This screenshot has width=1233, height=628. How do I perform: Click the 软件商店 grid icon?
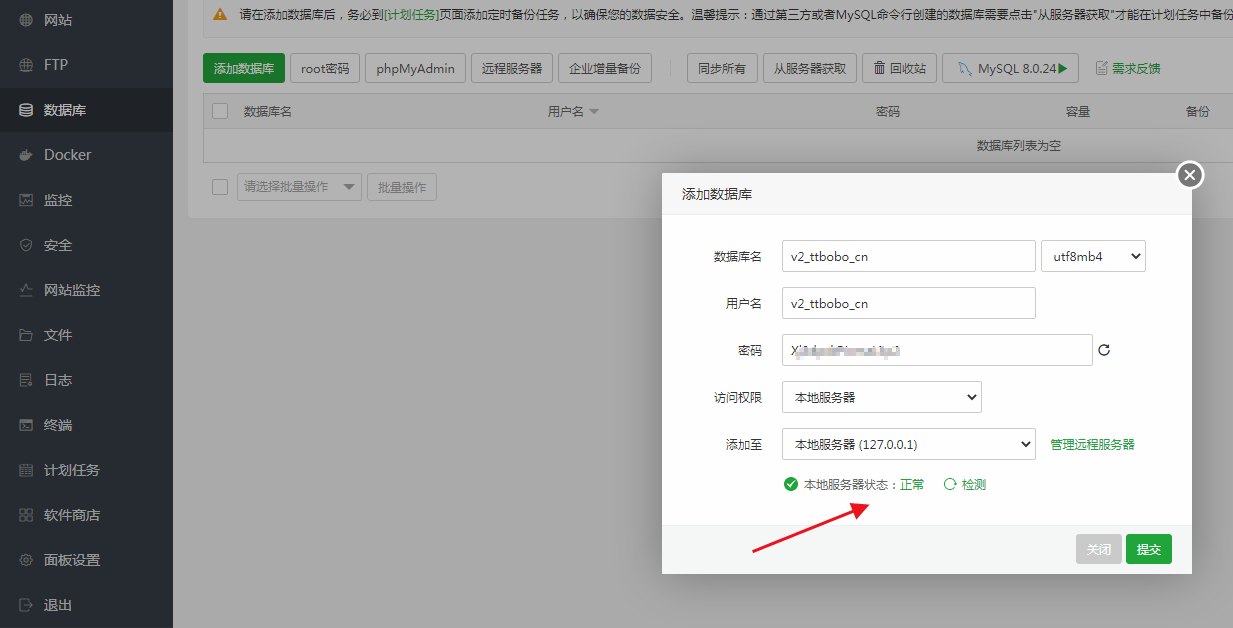pyautogui.click(x=26, y=515)
